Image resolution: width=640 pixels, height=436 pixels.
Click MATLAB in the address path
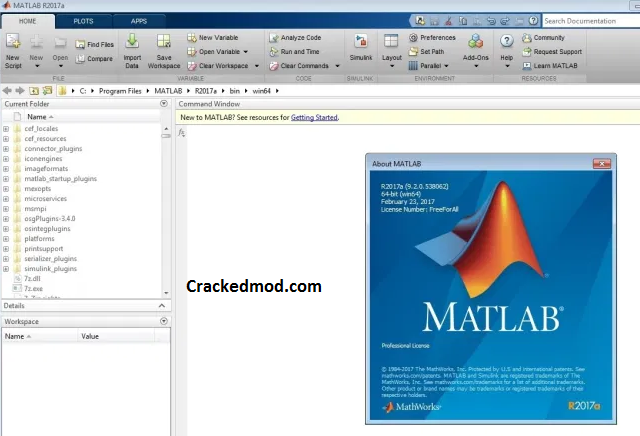tap(168, 91)
